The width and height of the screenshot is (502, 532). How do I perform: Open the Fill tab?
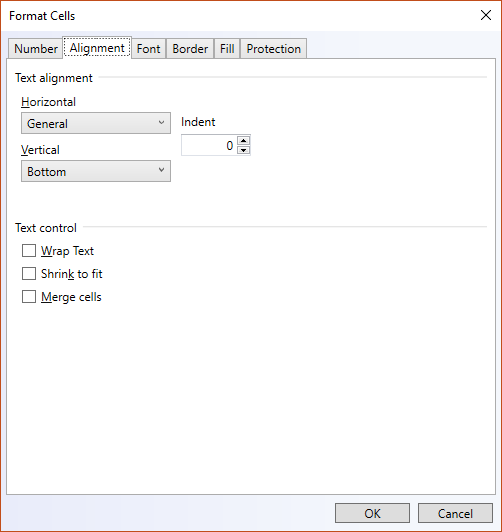point(227,49)
